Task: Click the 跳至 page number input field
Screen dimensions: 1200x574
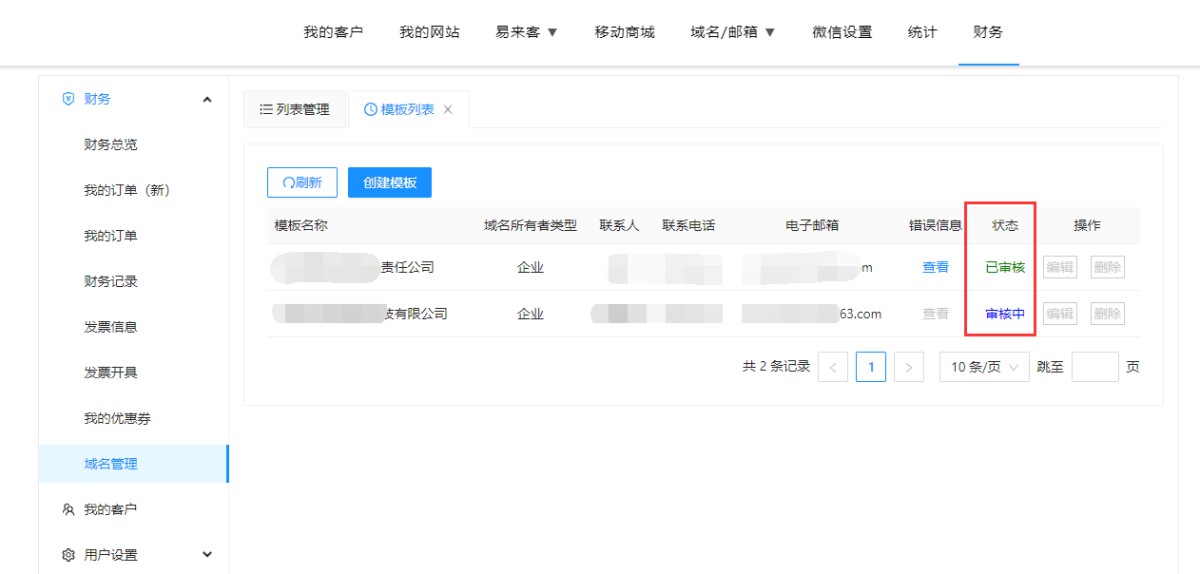Action: (1094, 367)
